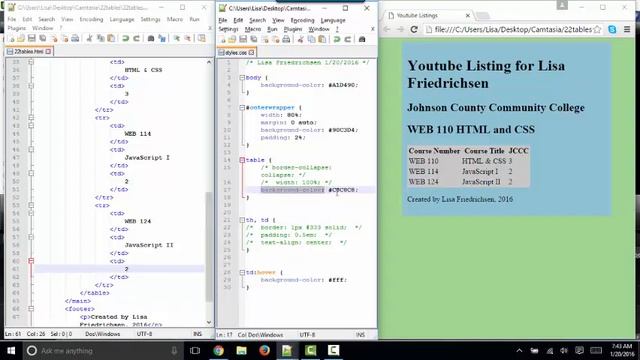Collapse the th, td rule fold marker in styles.css
This screenshot has height=360, width=640.
click(x=242, y=220)
